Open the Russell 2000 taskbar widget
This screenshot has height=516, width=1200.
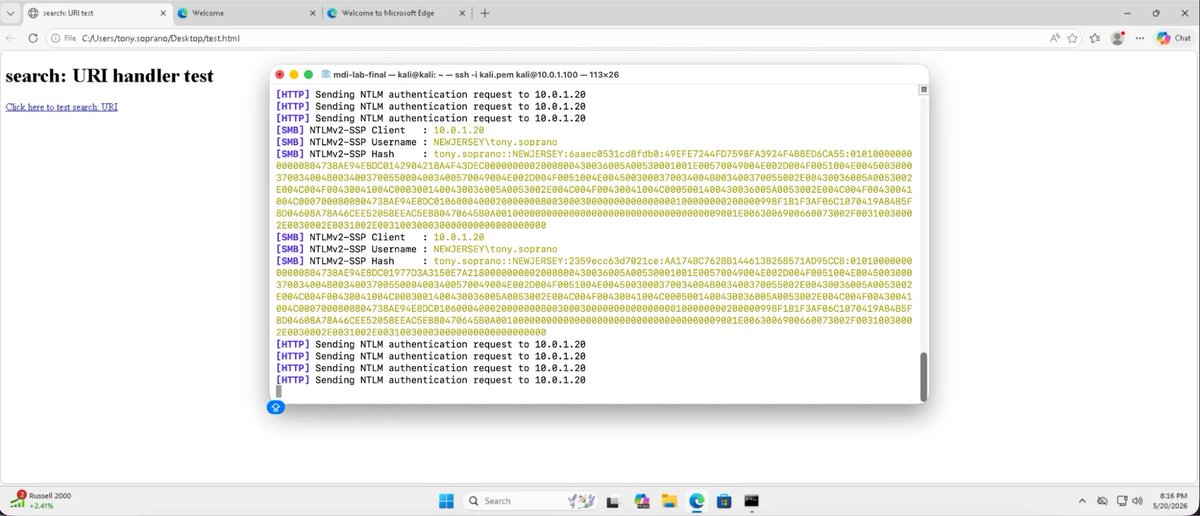coord(40,500)
